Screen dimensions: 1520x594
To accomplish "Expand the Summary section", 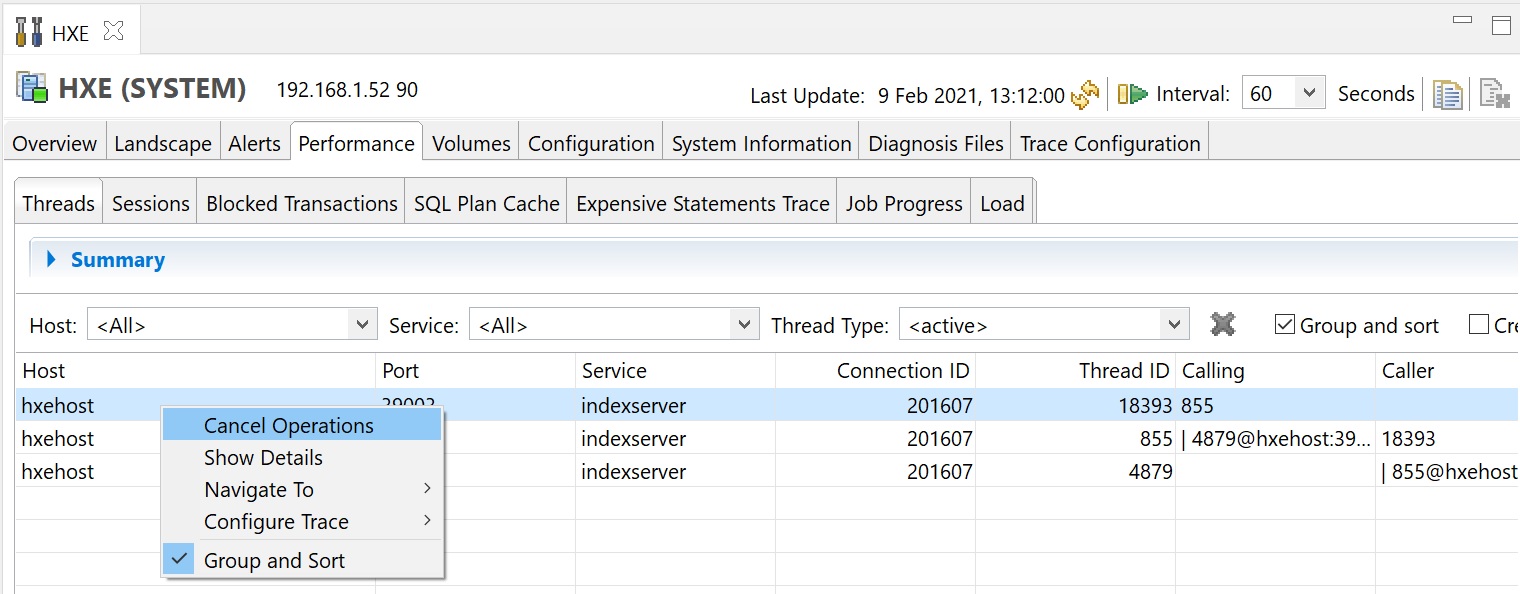I will pyautogui.click(x=52, y=260).
